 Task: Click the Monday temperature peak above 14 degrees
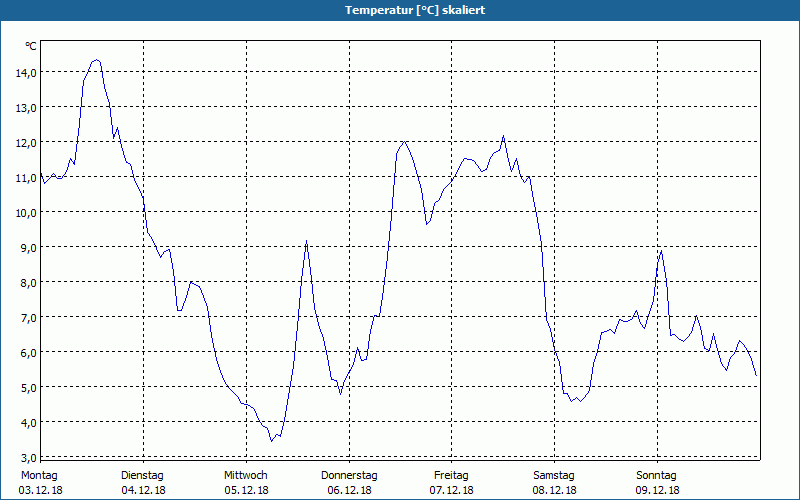pyautogui.click(x=96, y=60)
